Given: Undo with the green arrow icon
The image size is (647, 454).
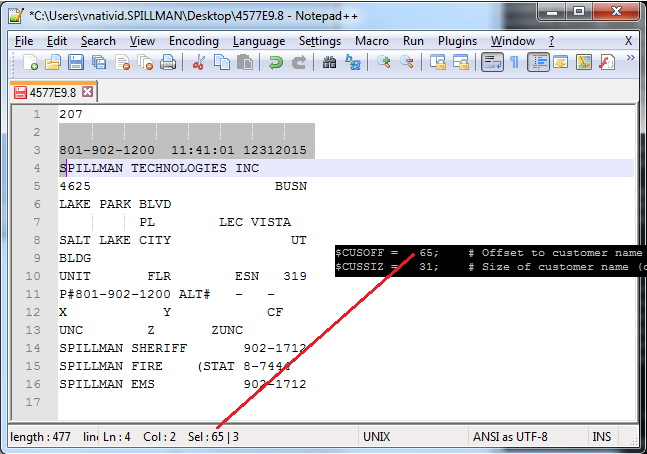Looking at the screenshot, I should (276, 62).
